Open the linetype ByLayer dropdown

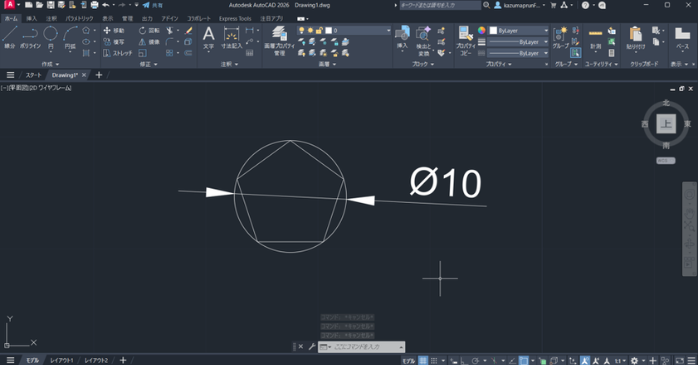point(519,53)
